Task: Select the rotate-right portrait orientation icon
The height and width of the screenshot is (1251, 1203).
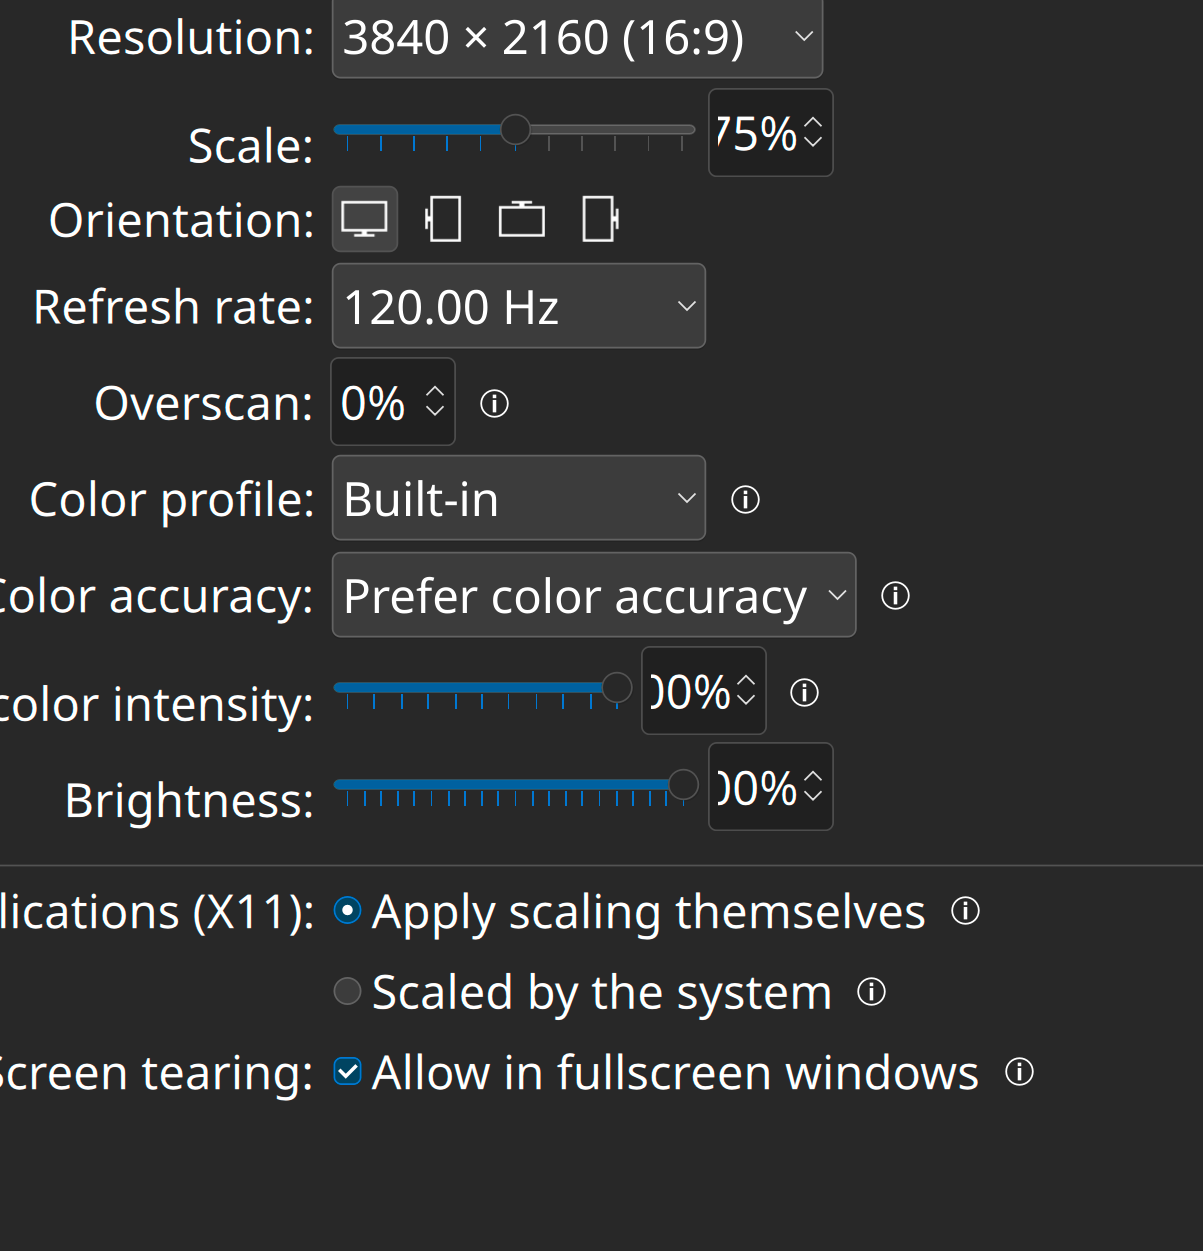Action: click(x=600, y=219)
